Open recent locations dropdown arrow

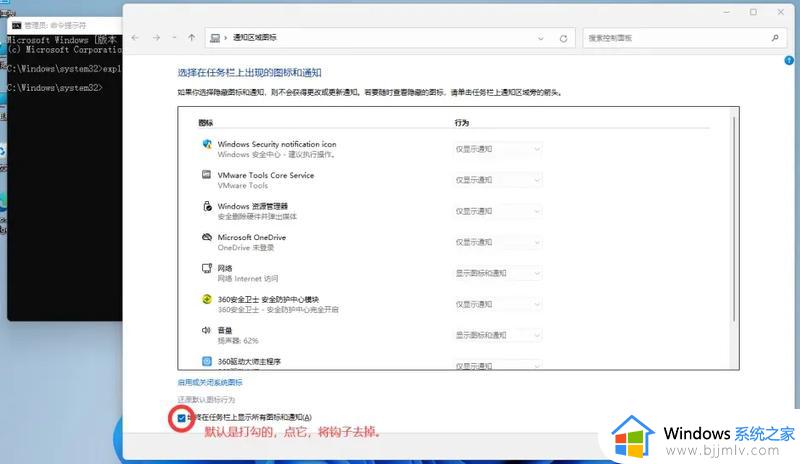[x=174, y=38]
